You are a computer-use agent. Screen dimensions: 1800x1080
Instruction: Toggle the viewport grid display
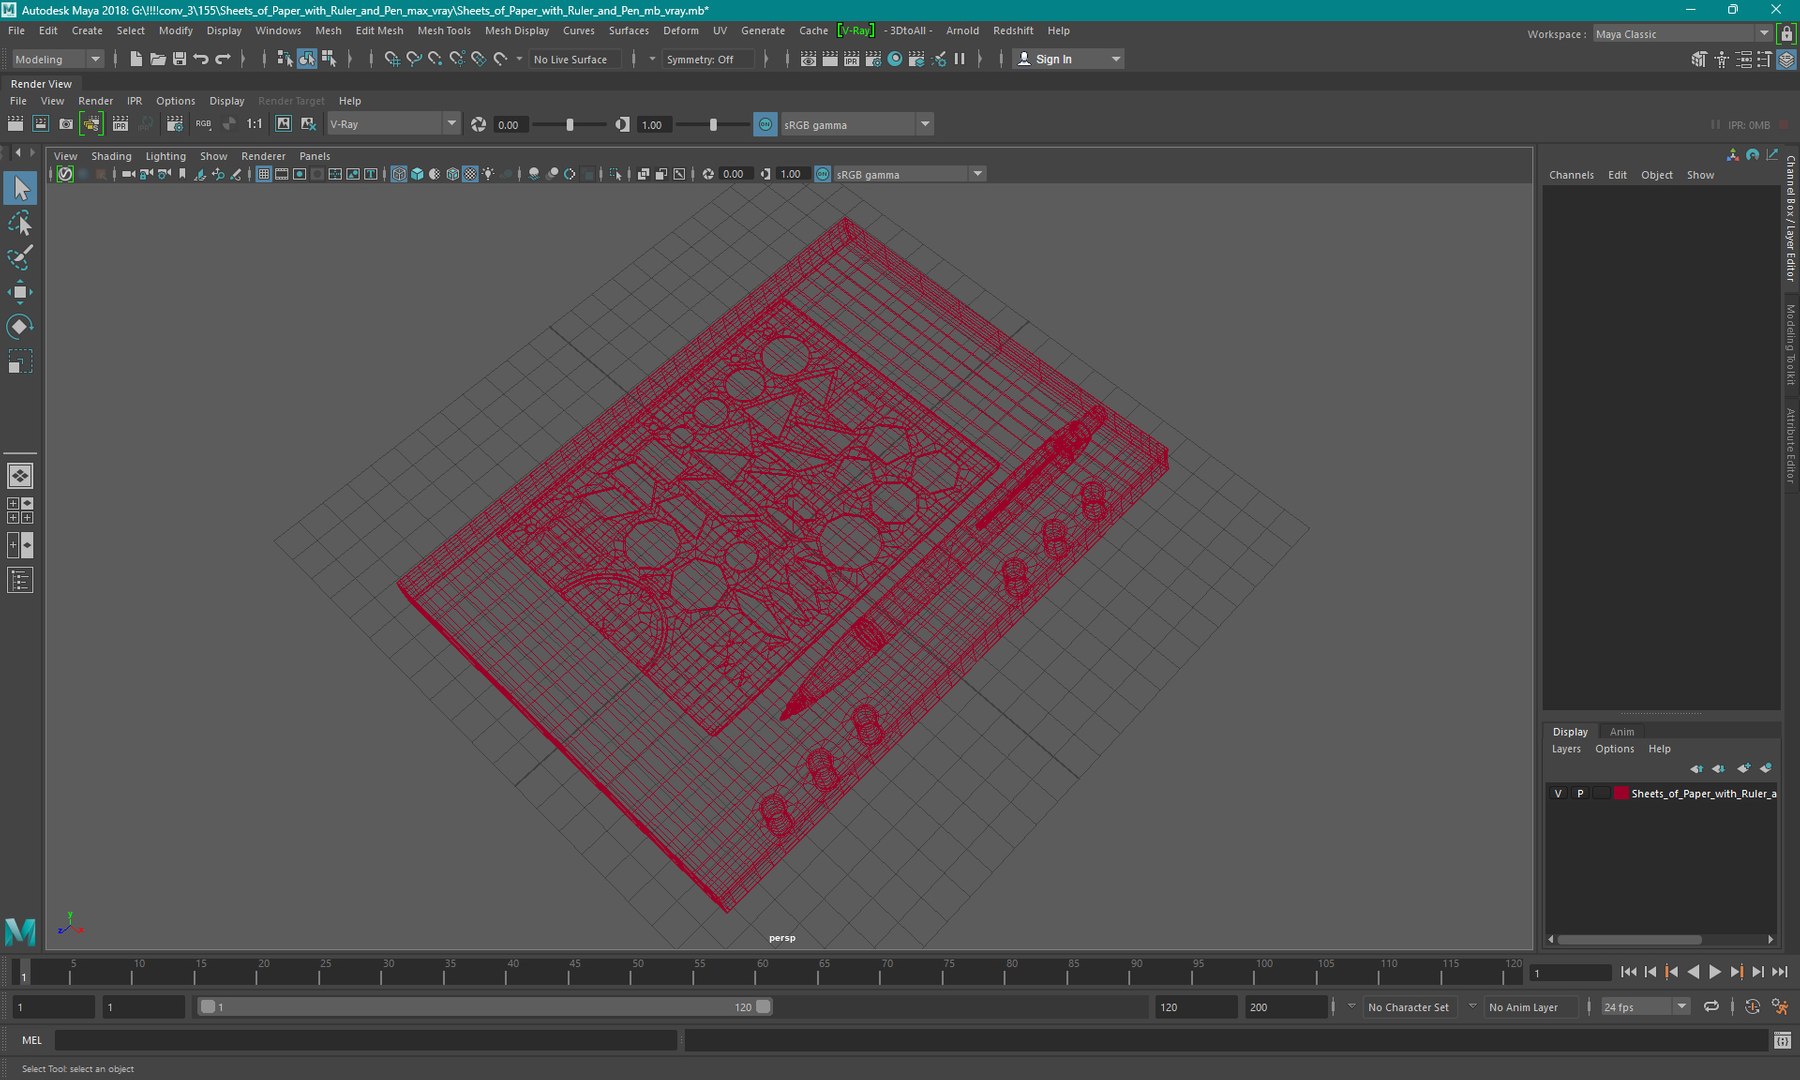tap(264, 174)
